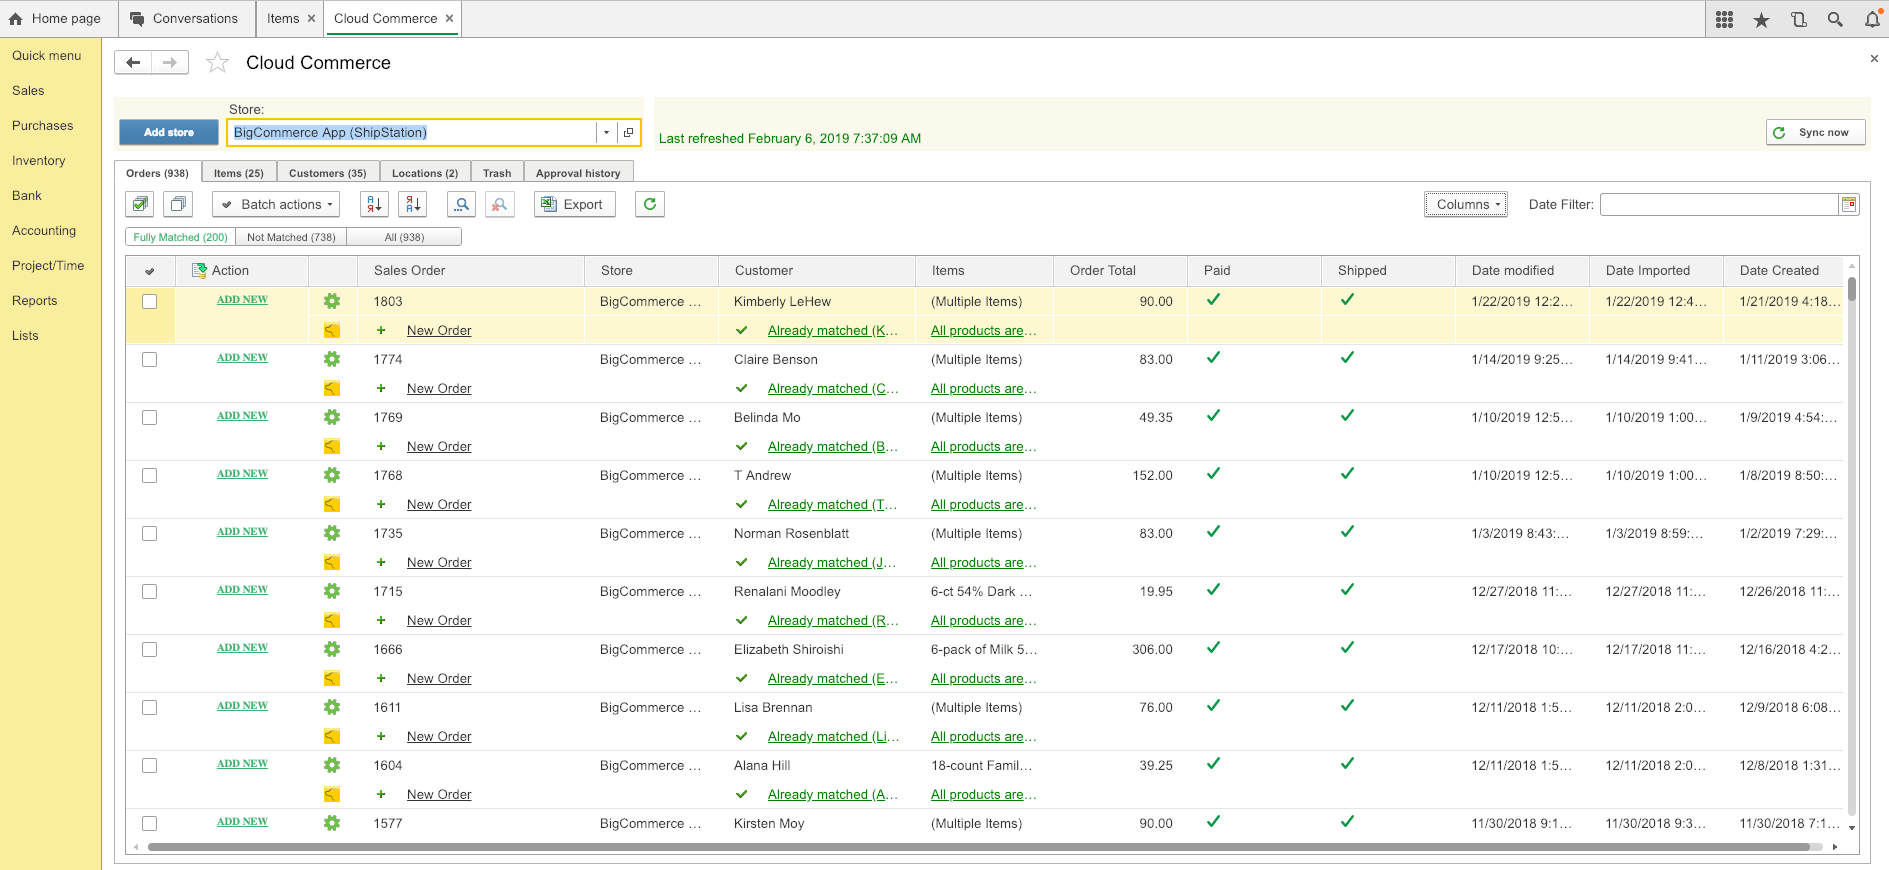Open the Approval history tab
The image size is (1889, 870).
point(578,173)
